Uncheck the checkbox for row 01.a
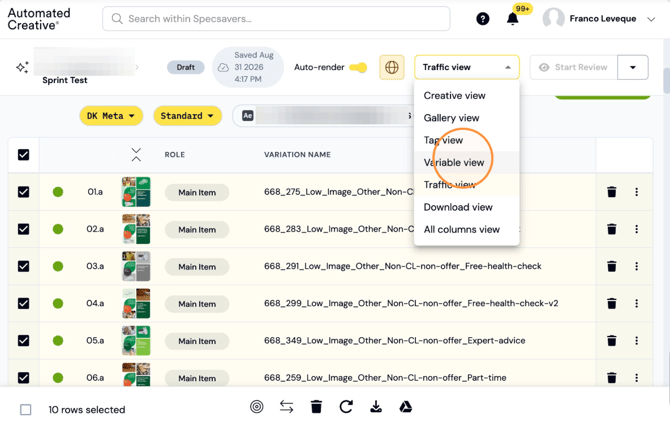 pos(24,192)
